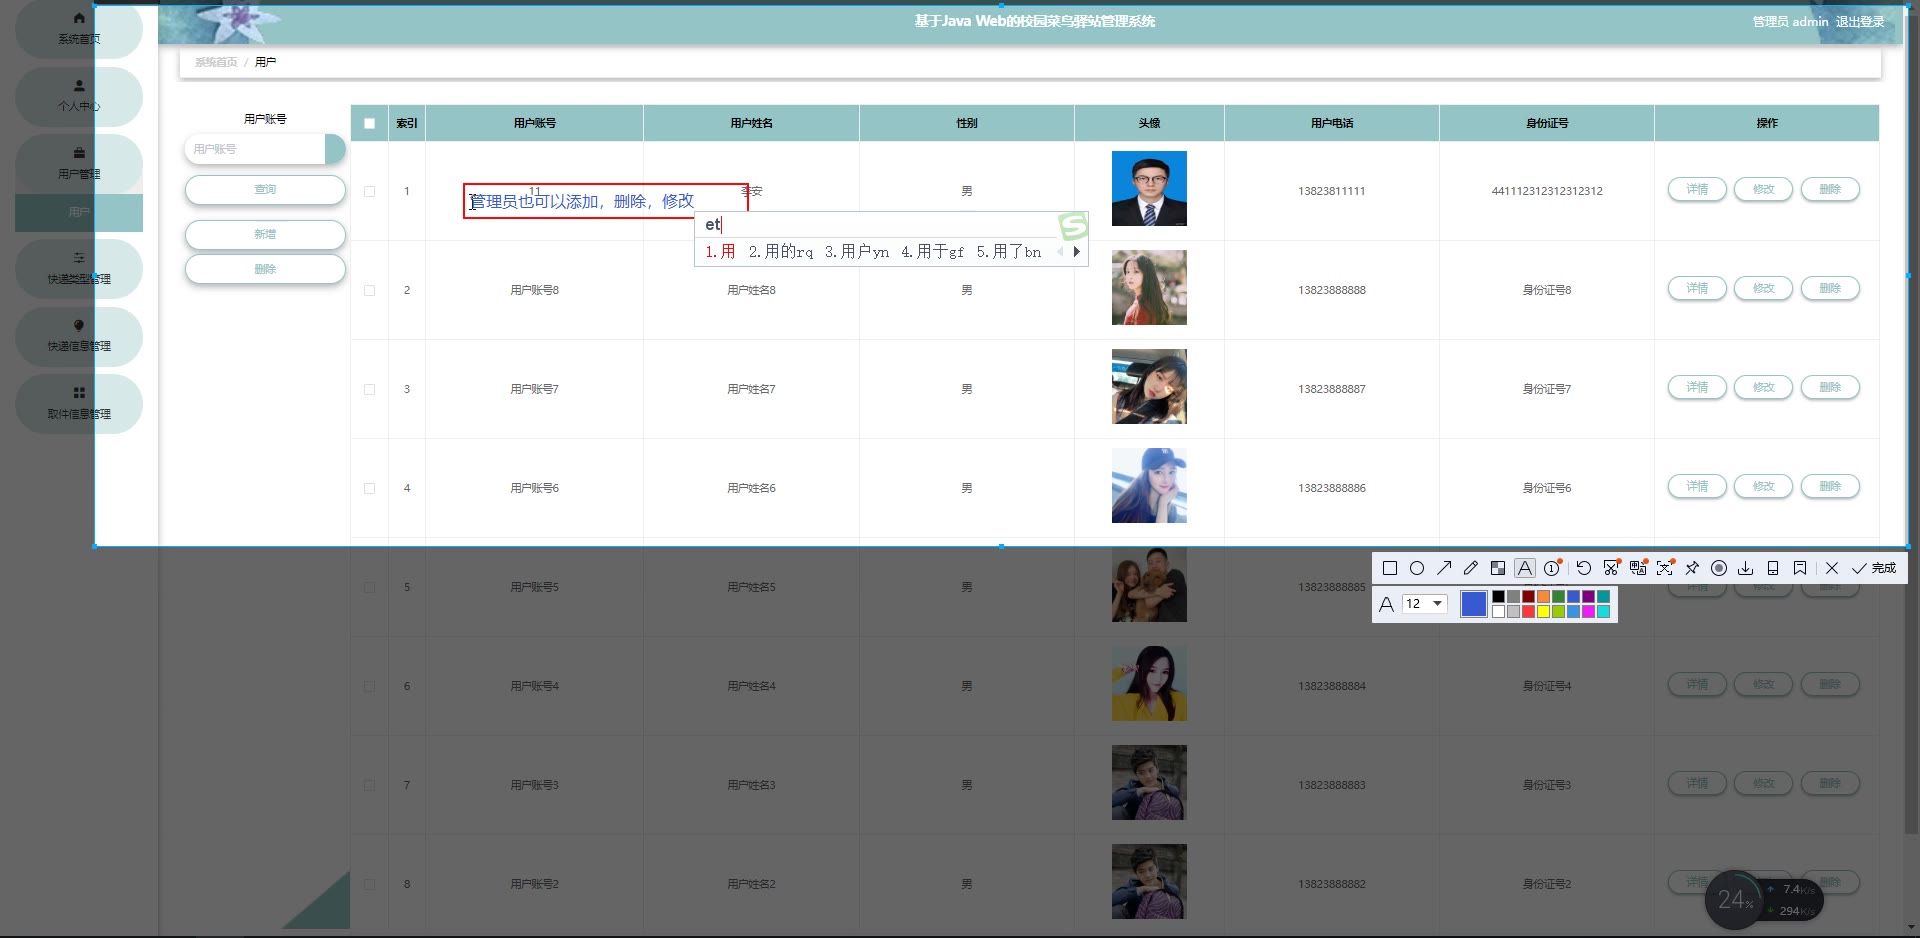Click the translate screenshot icon
The height and width of the screenshot is (938, 1920).
click(x=1638, y=568)
